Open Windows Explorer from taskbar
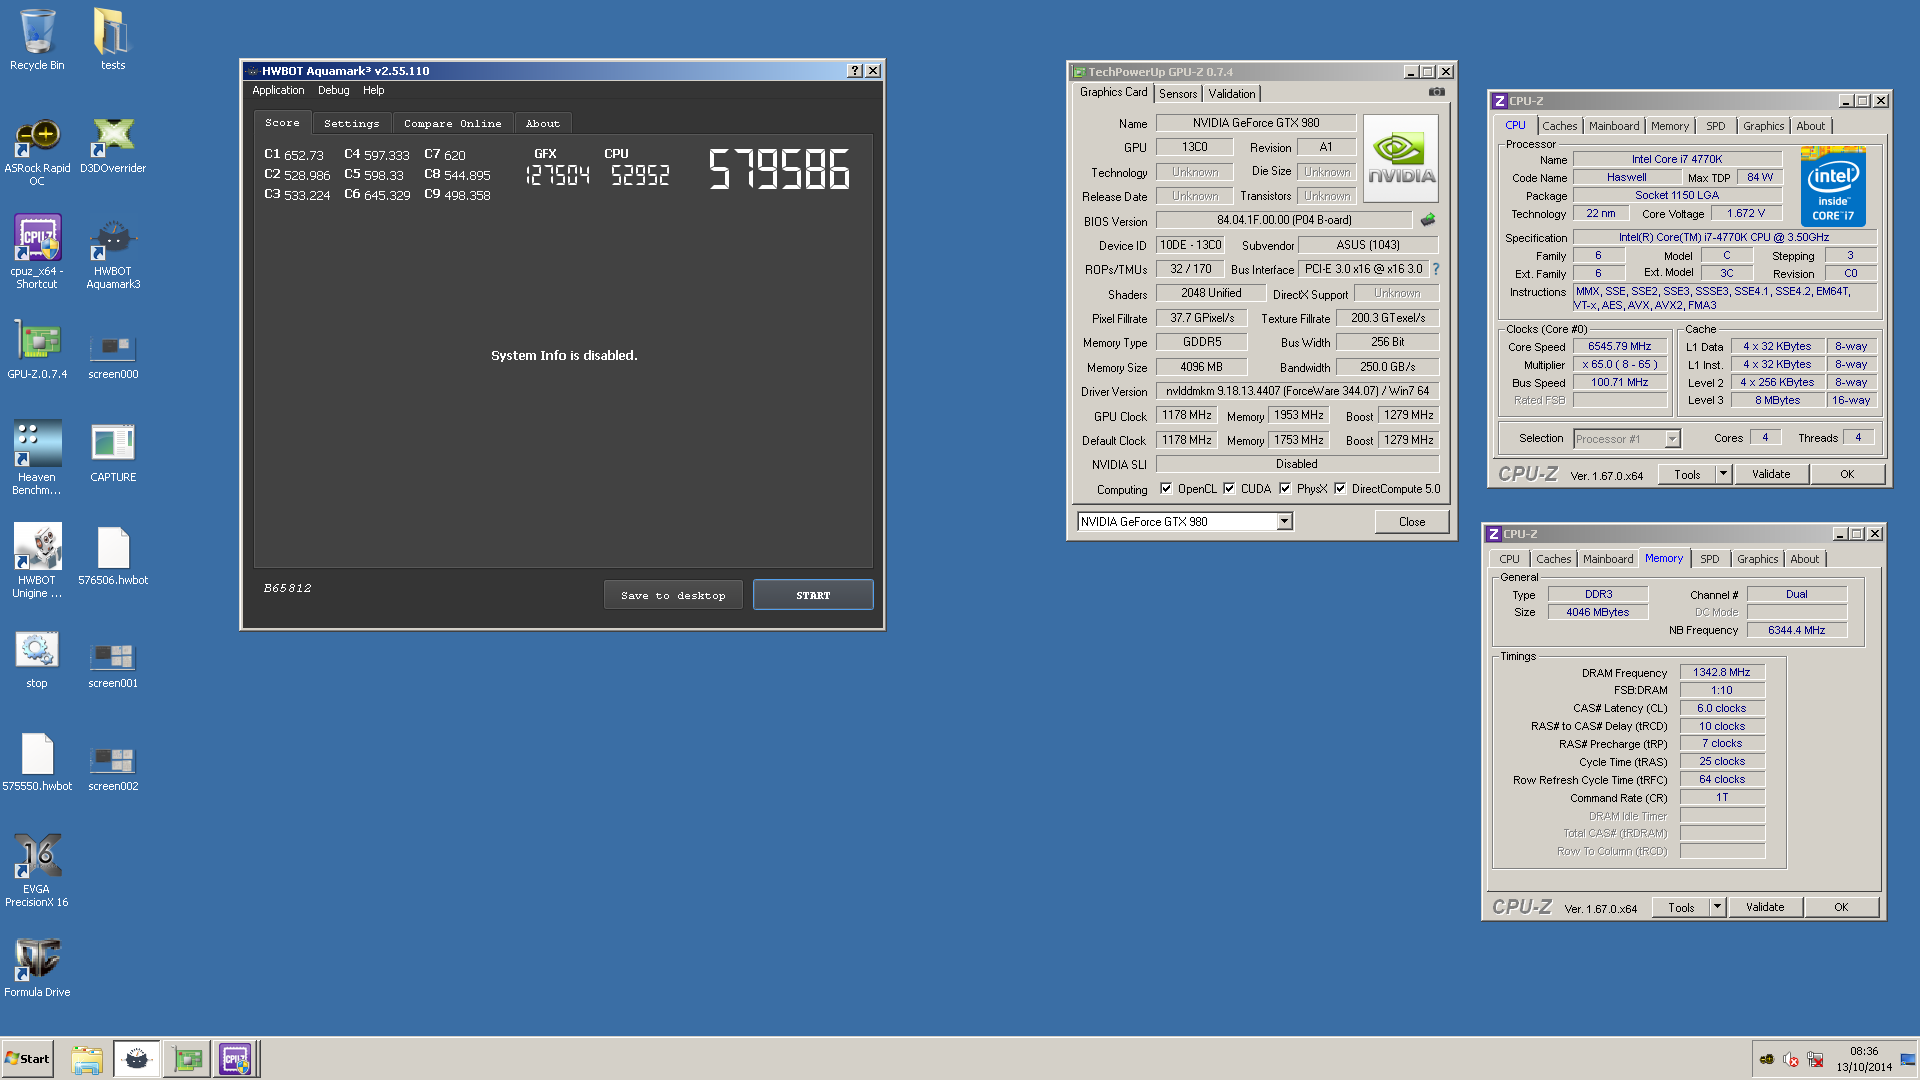1920x1080 pixels. point(87,1059)
